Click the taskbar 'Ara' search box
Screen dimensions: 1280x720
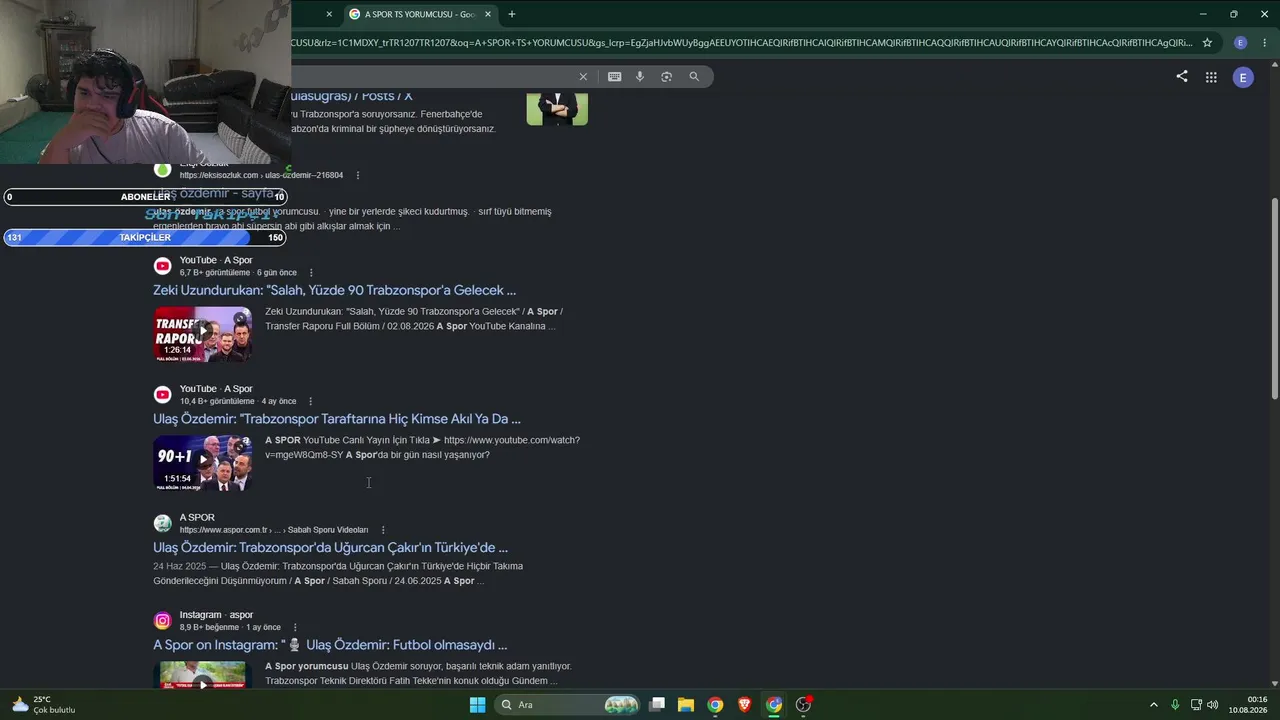click(x=567, y=705)
